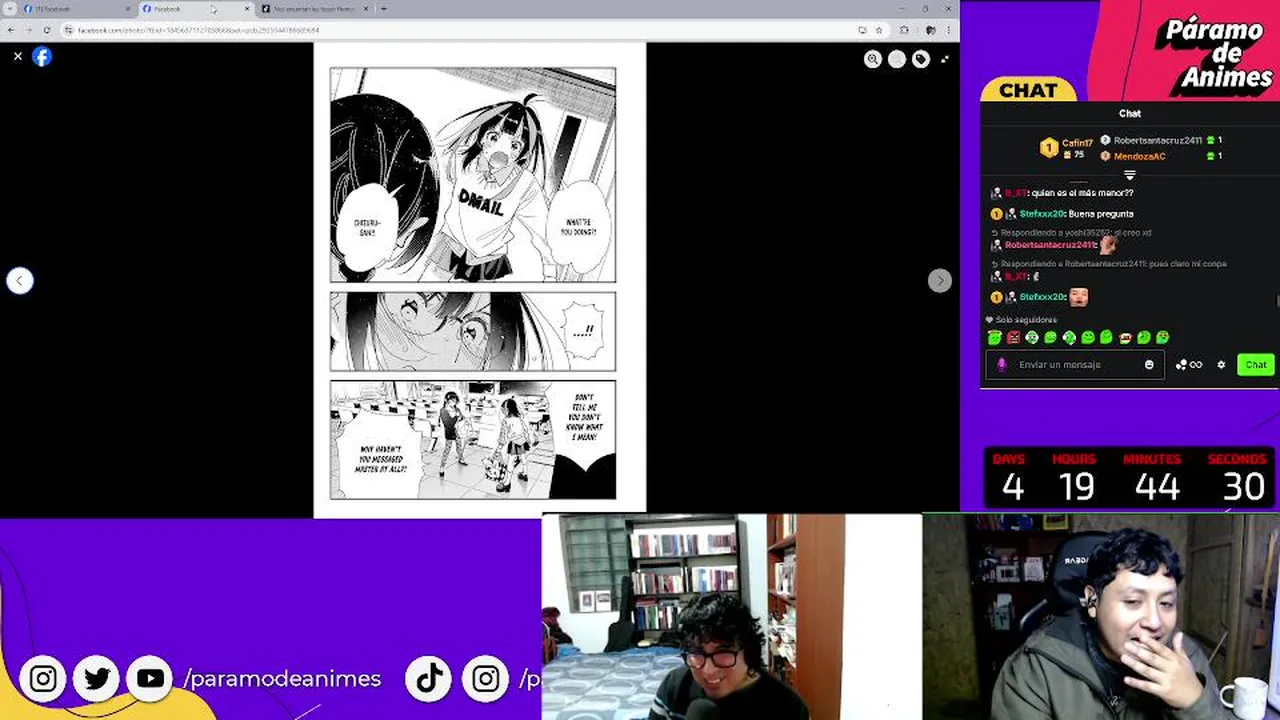The image size is (1280, 720).
Task: Close the Facebook photo viewer
Action: pos(17,57)
